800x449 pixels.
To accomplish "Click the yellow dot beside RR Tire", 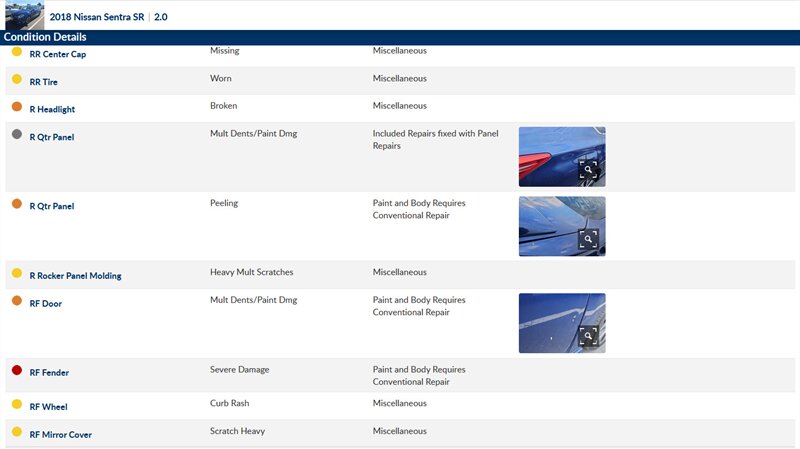I will pyautogui.click(x=17, y=79).
